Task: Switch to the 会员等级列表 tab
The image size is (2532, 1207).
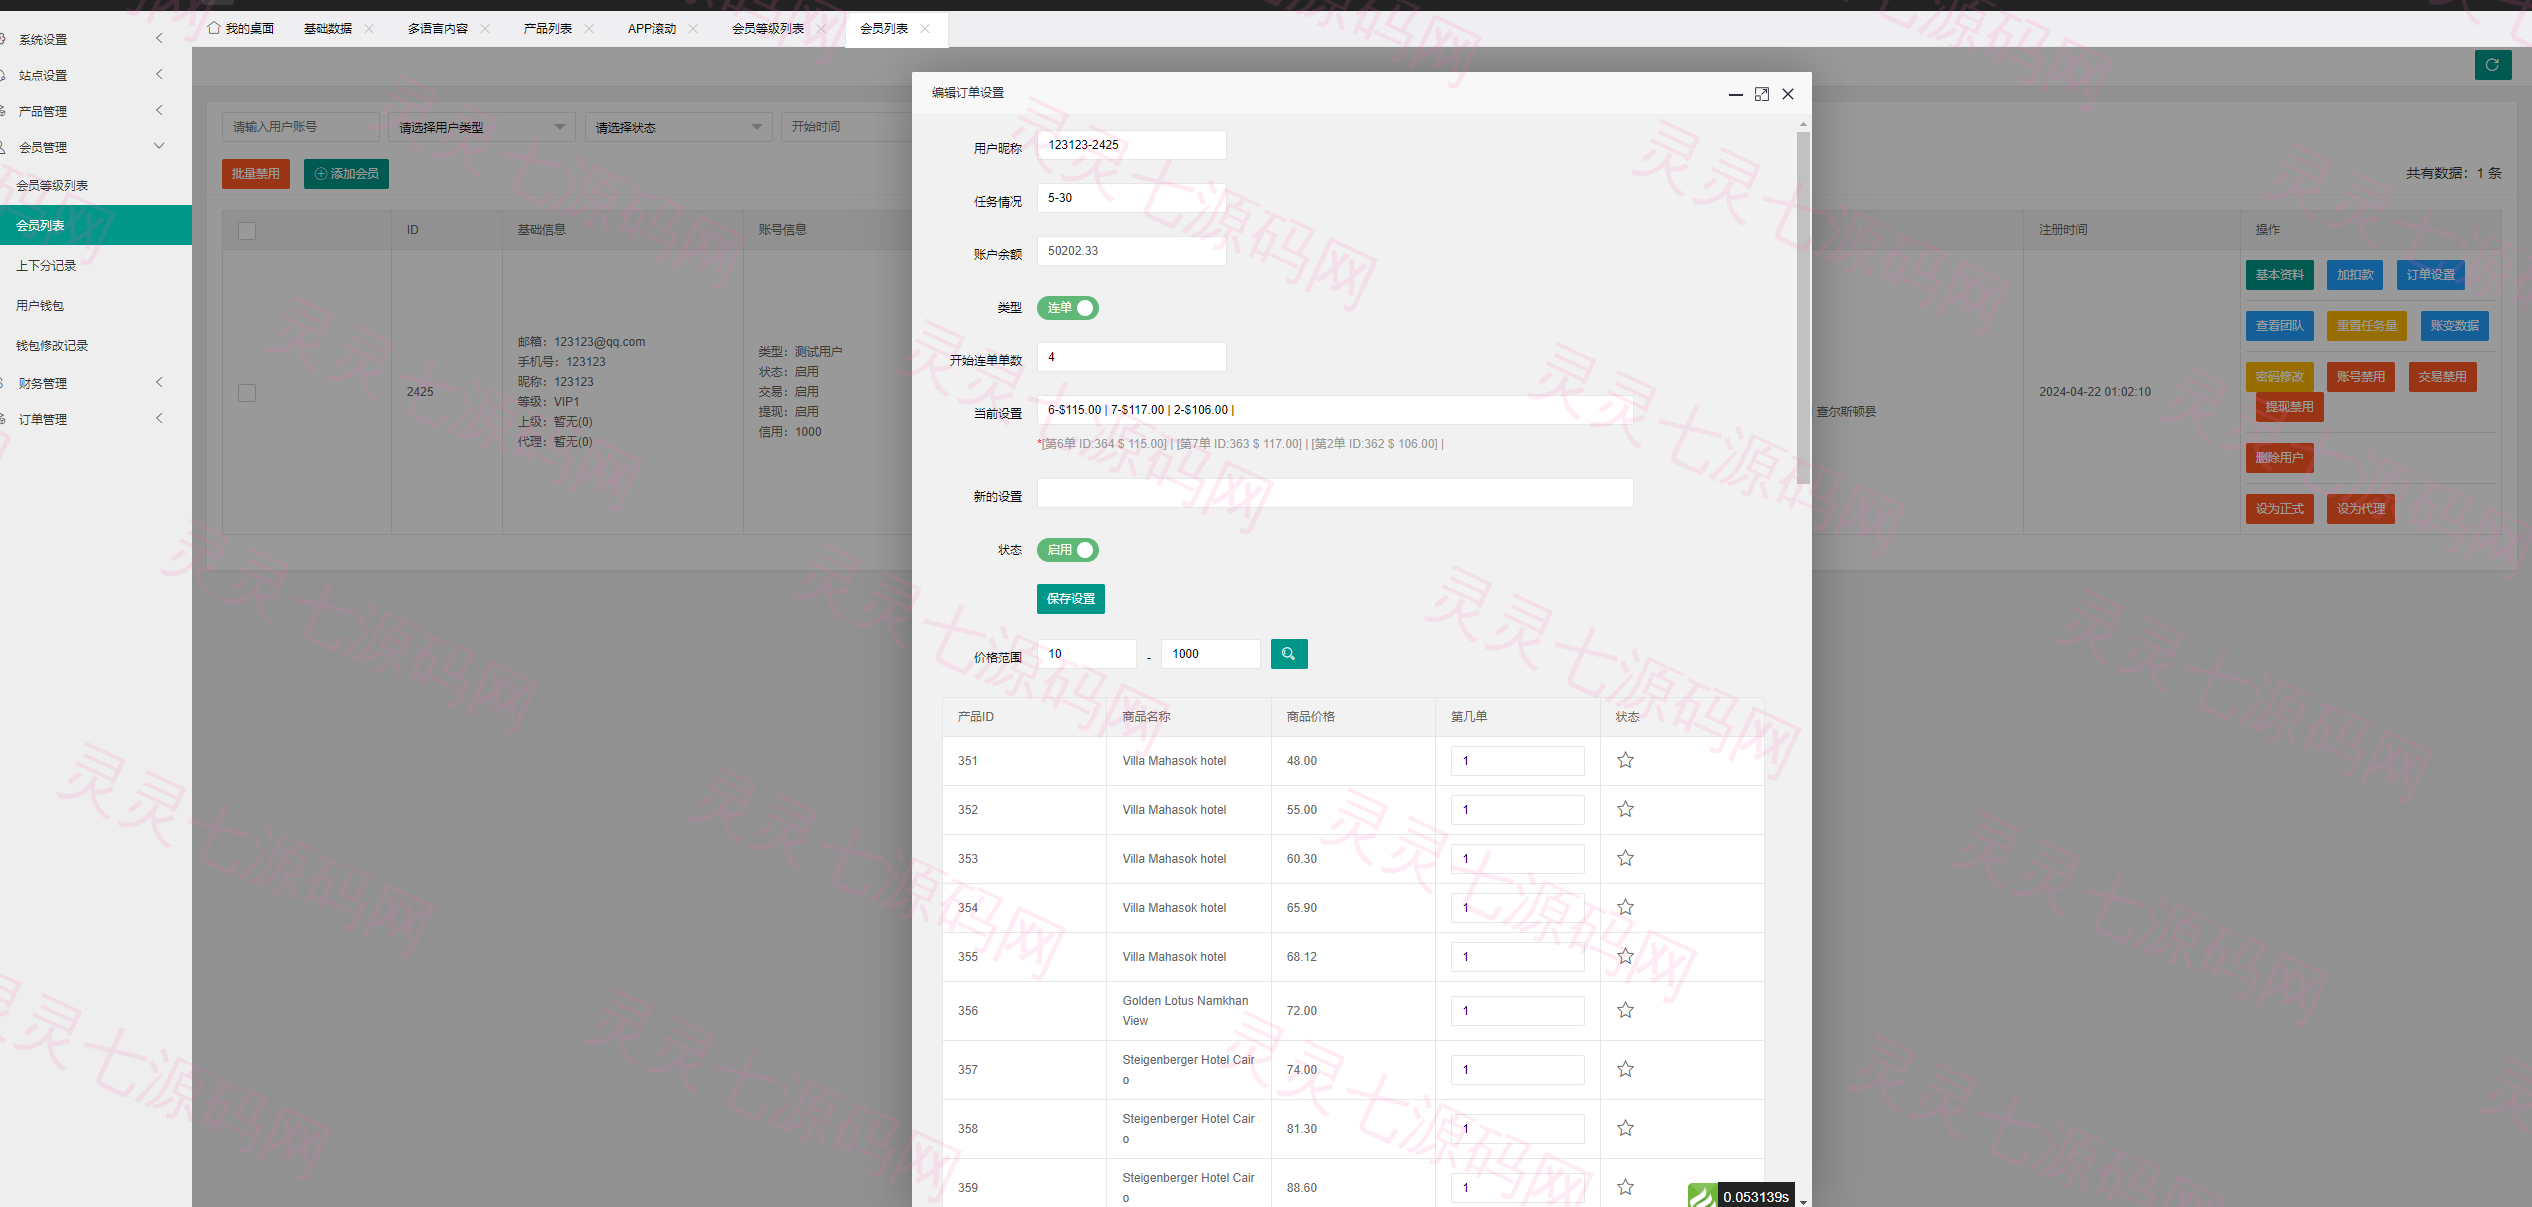Action: (767, 29)
